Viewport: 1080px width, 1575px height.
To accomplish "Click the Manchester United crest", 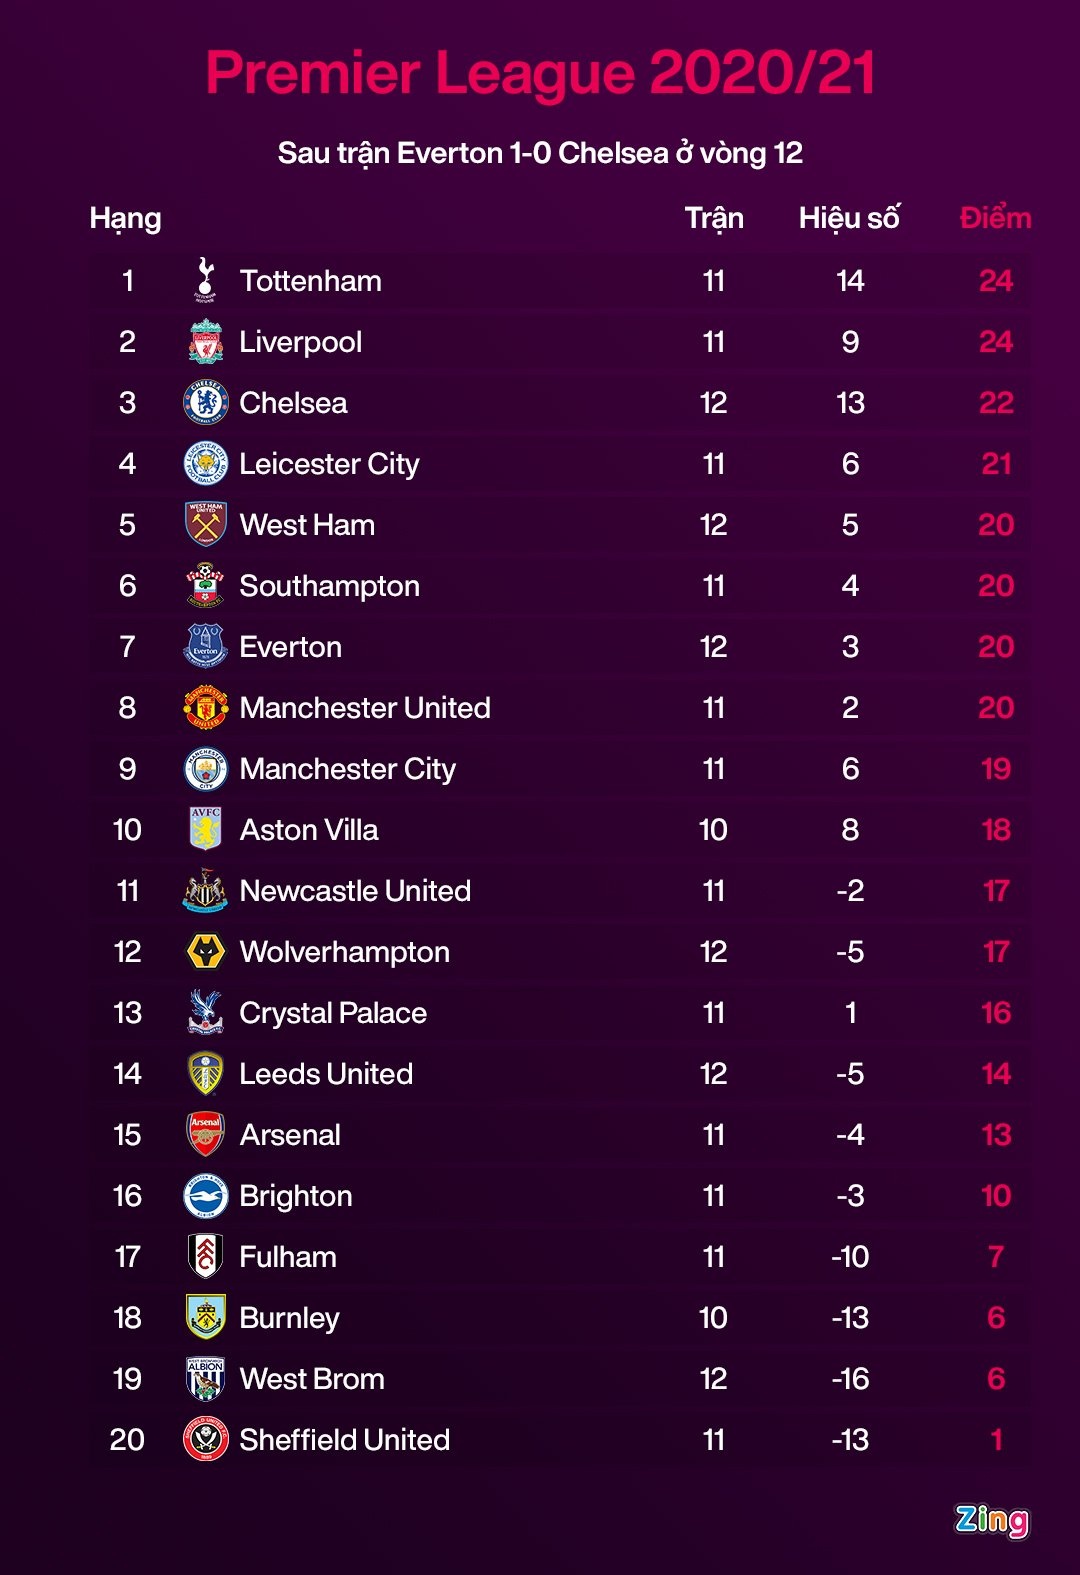I will (x=205, y=708).
